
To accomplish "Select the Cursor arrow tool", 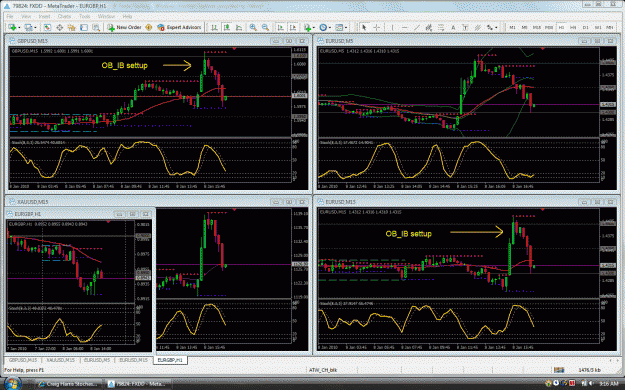I will [364, 28].
